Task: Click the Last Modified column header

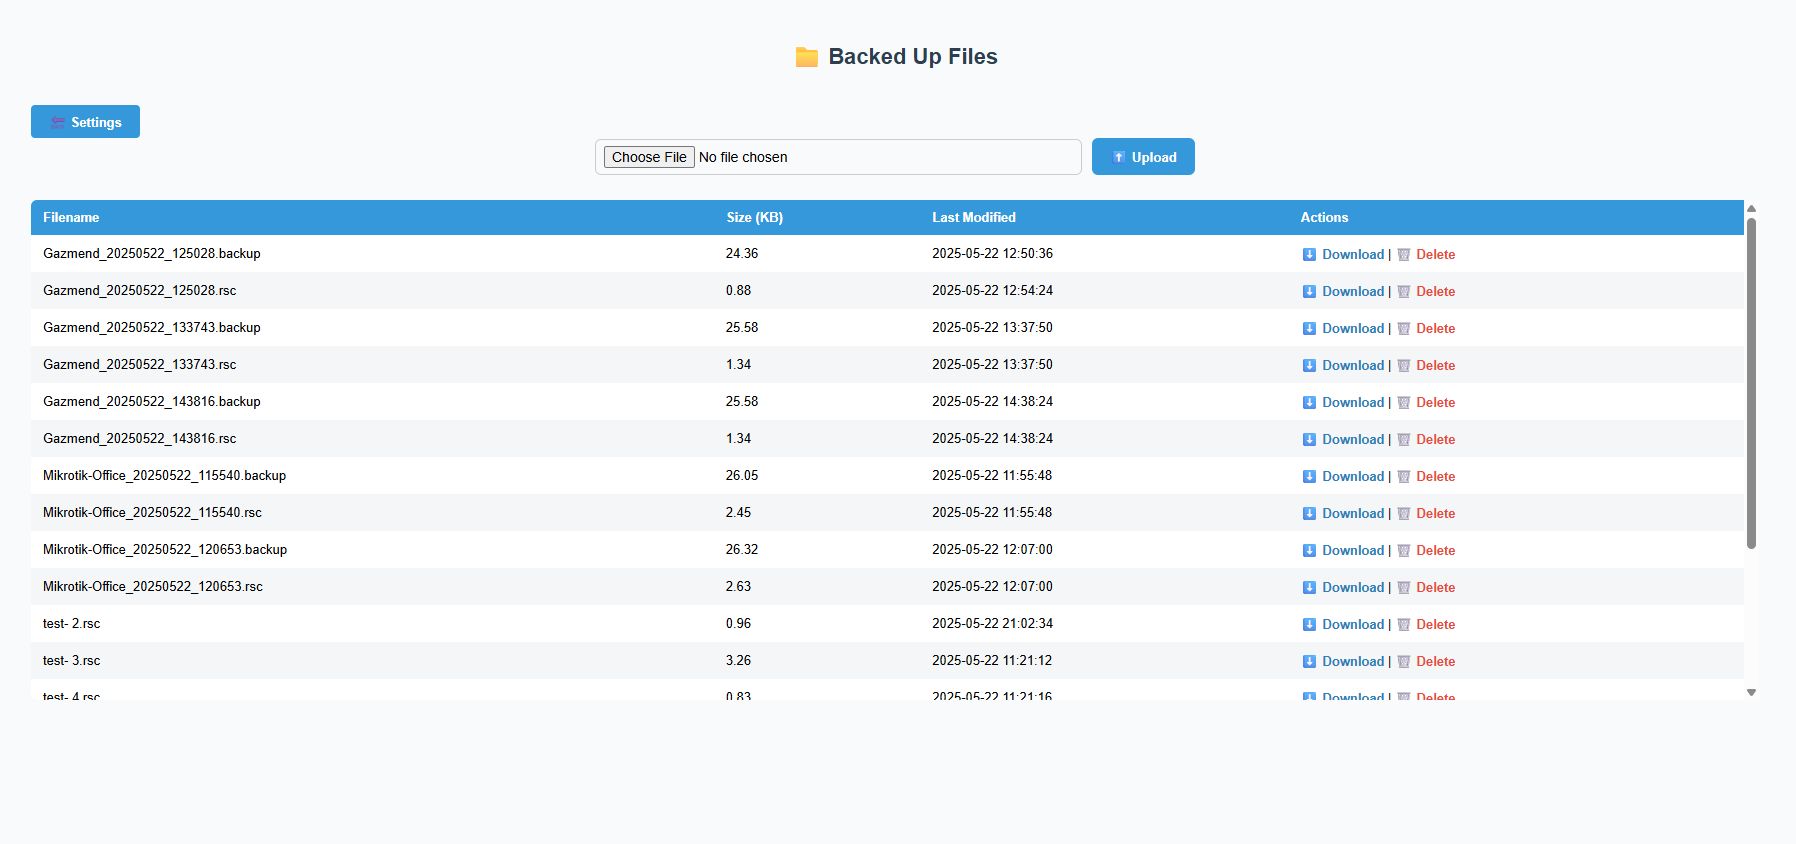Action: click(973, 217)
